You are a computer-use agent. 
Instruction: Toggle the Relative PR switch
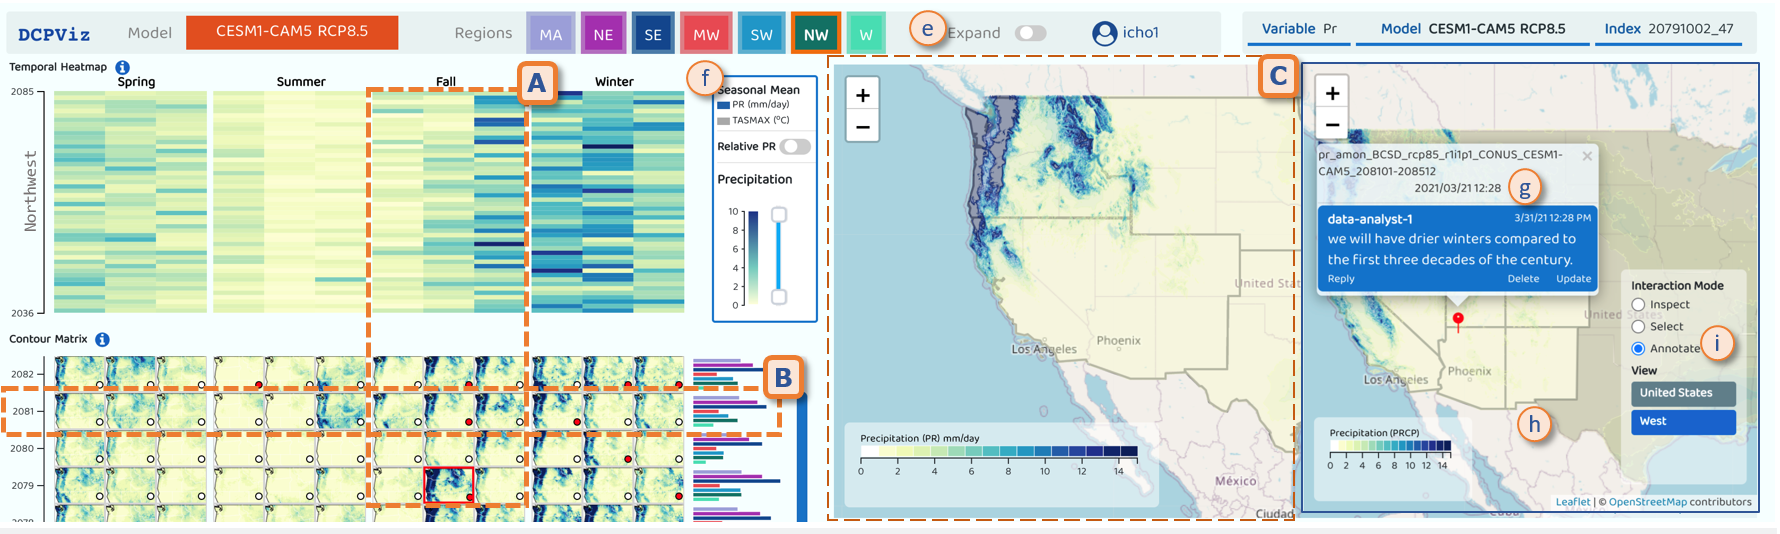(795, 146)
